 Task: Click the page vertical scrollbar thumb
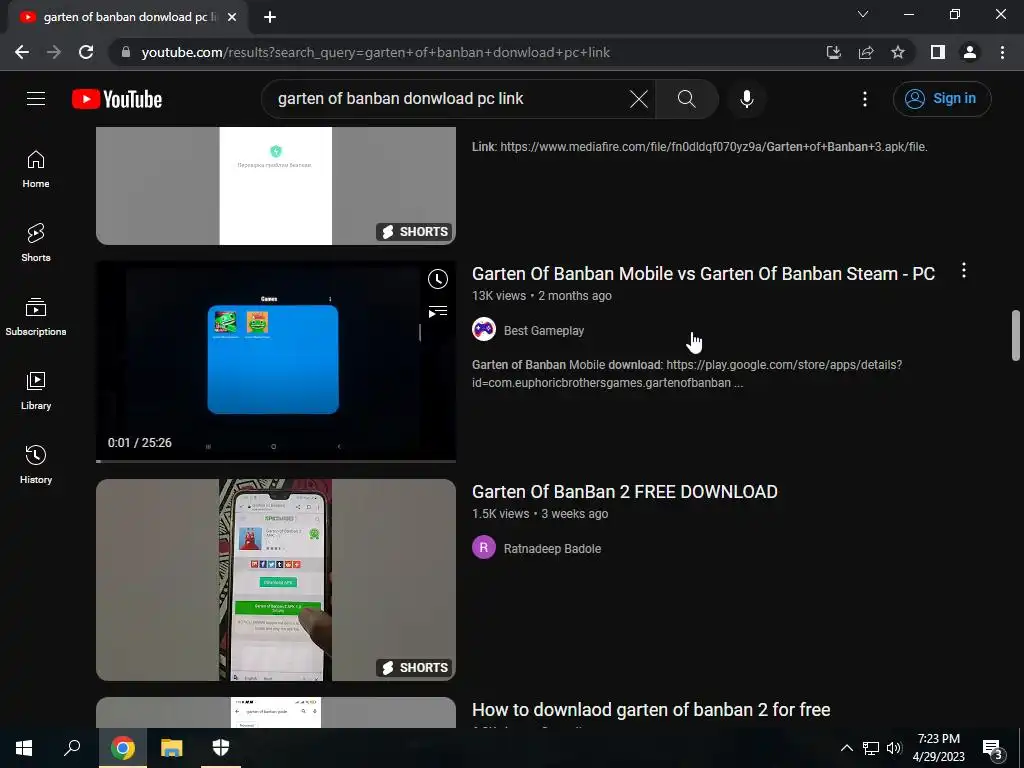pyautogui.click(x=1016, y=334)
